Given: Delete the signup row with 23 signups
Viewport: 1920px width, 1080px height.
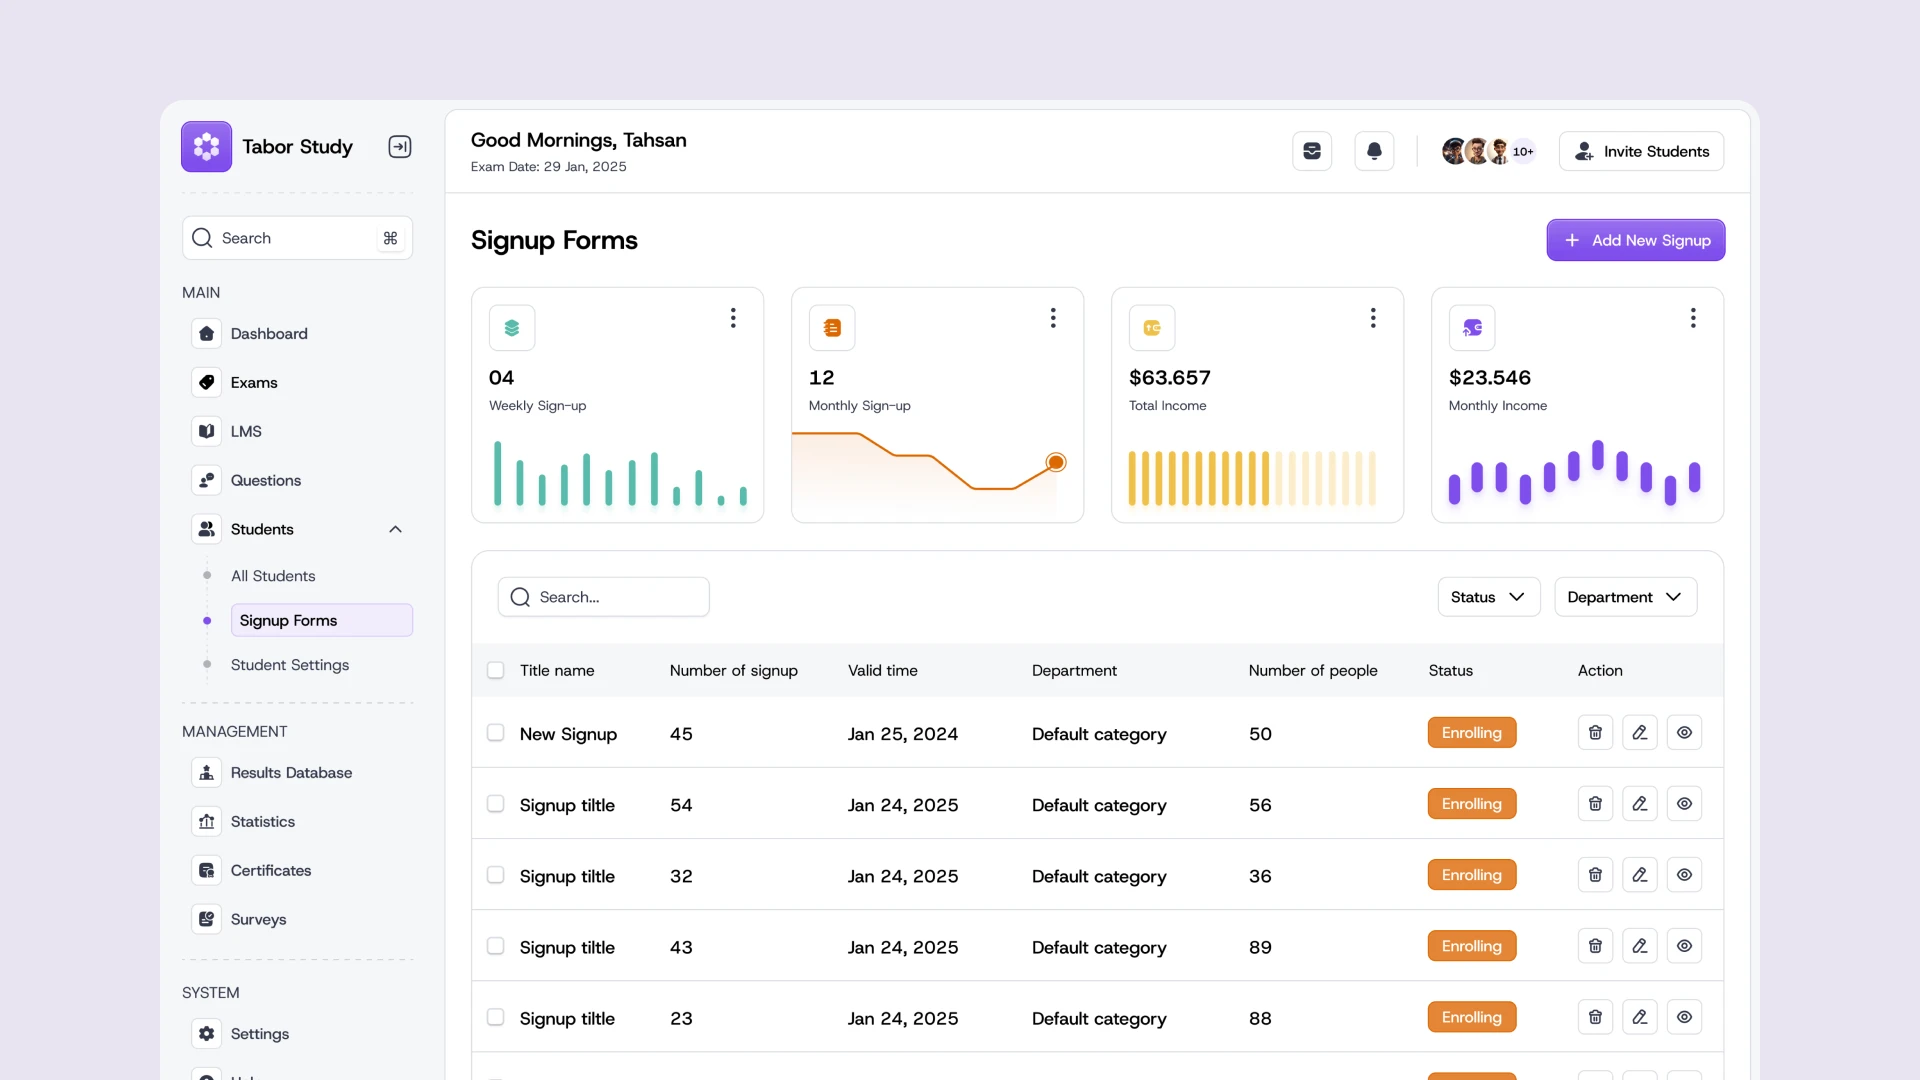Looking at the screenshot, I should point(1595,1017).
